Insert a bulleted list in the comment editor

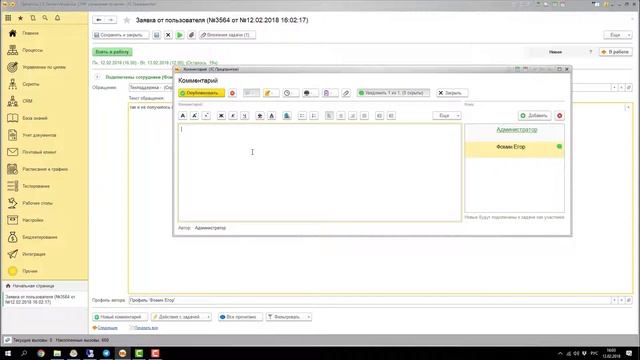click(302, 116)
